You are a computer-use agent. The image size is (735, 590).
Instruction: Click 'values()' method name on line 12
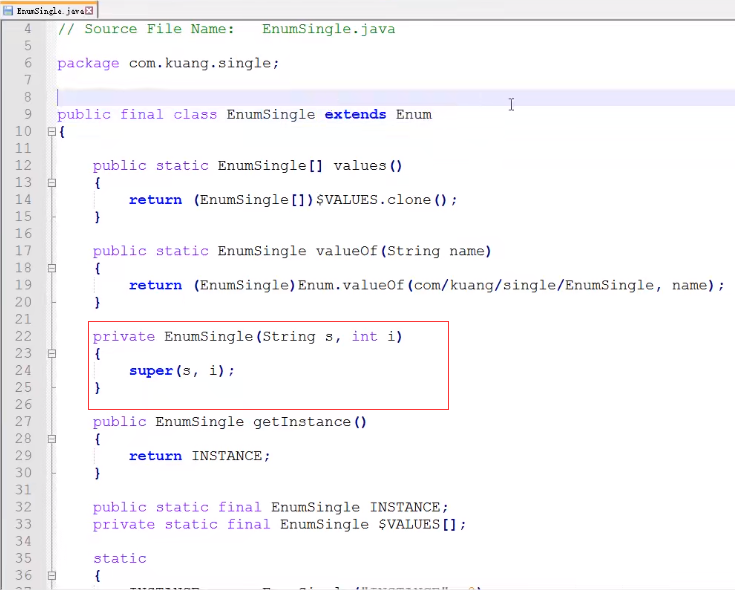368,166
